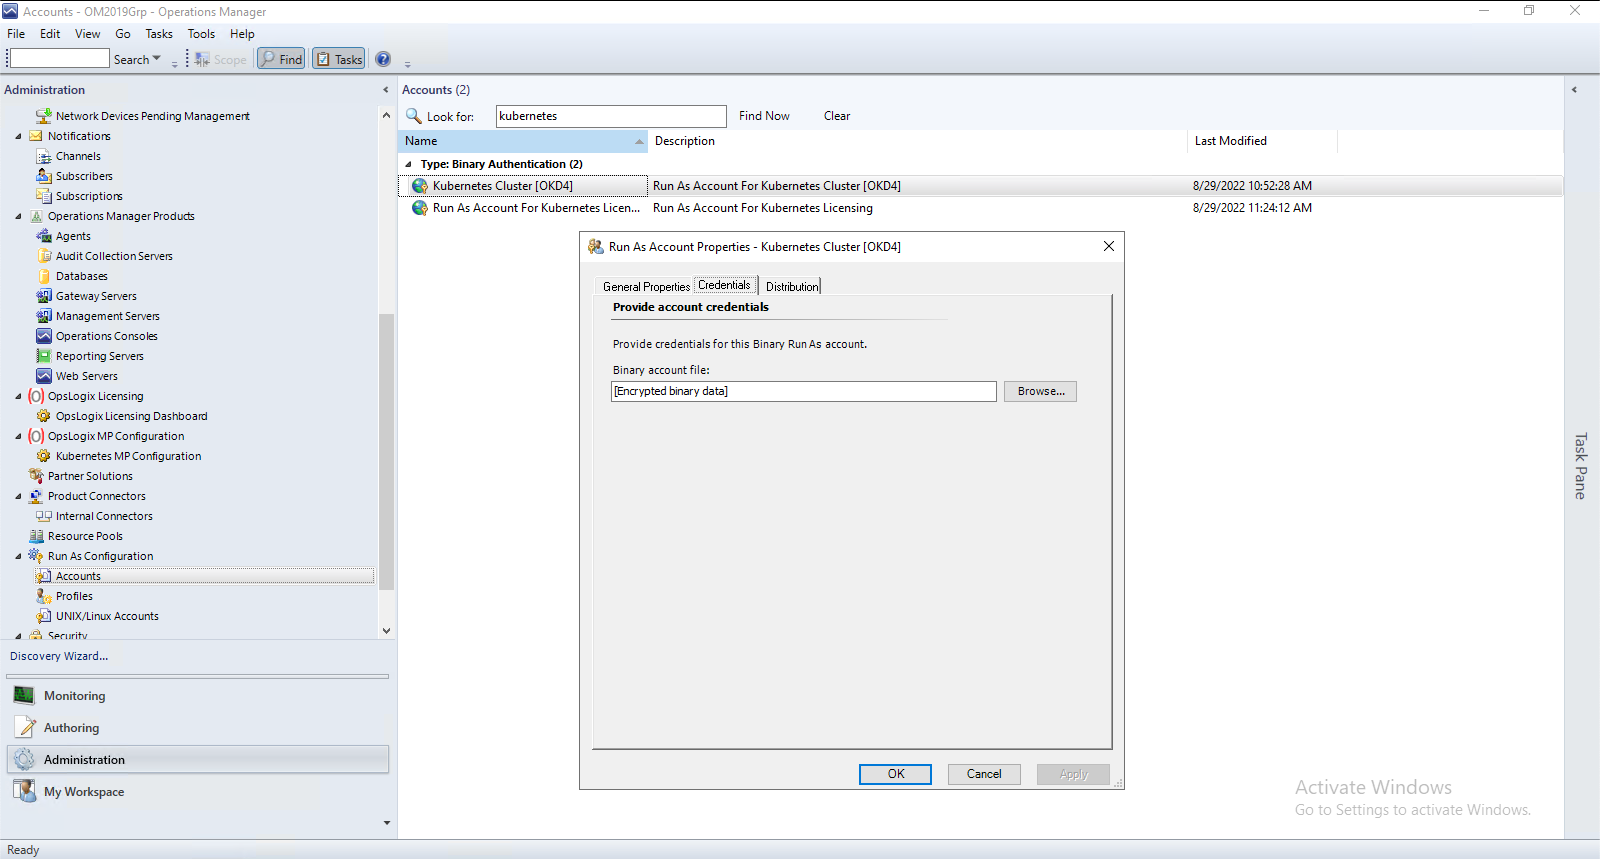
Task: Collapse the Operations Manager Products node
Action: tap(18, 216)
